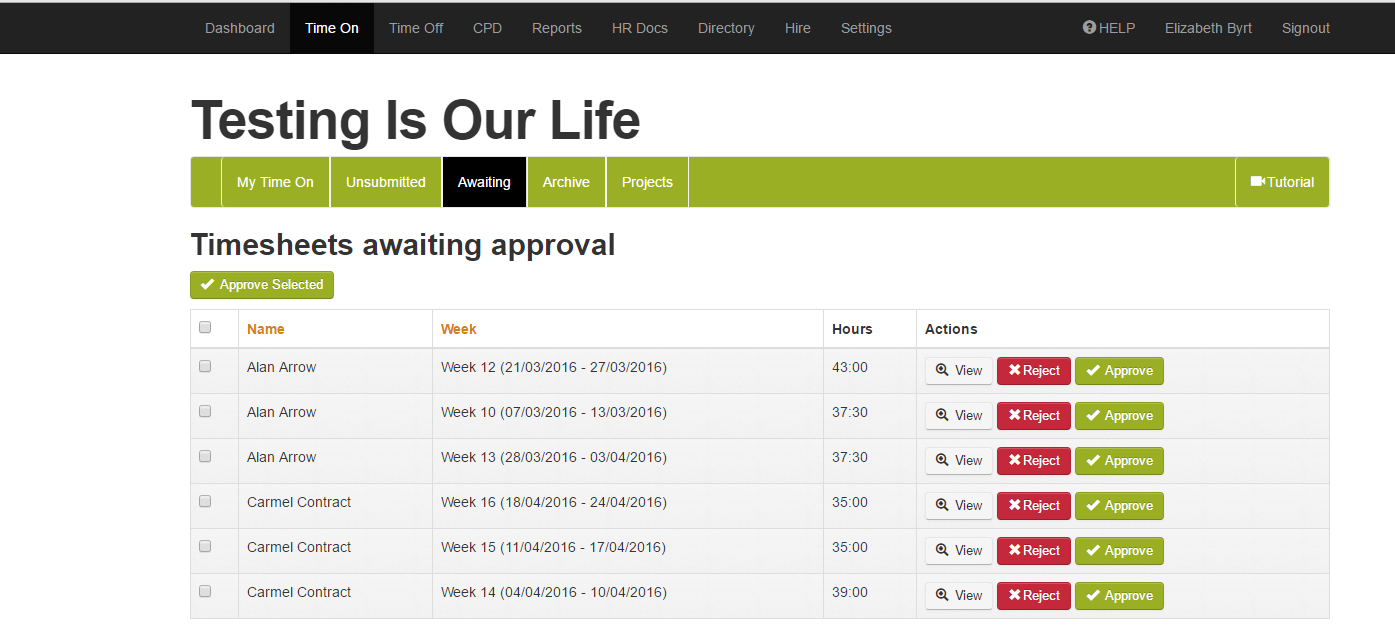Reject Alan Arrow's Week 10 timesheet
The image size is (1395, 644).
[x=1033, y=416]
